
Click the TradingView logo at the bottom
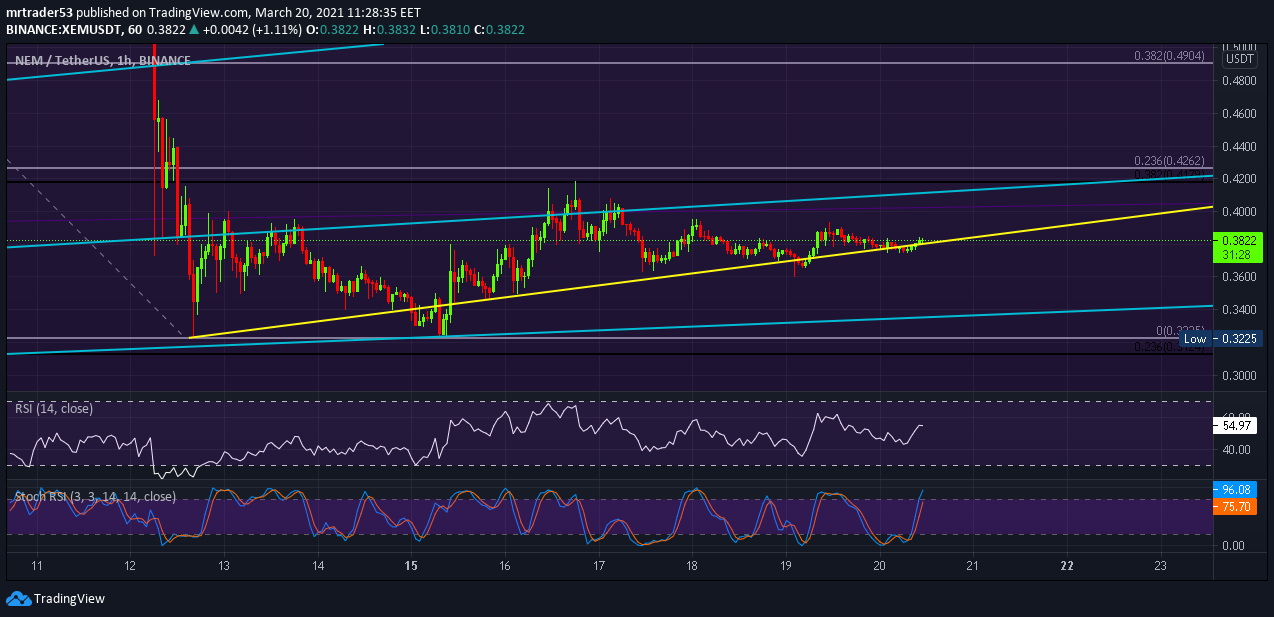tap(55, 598)
